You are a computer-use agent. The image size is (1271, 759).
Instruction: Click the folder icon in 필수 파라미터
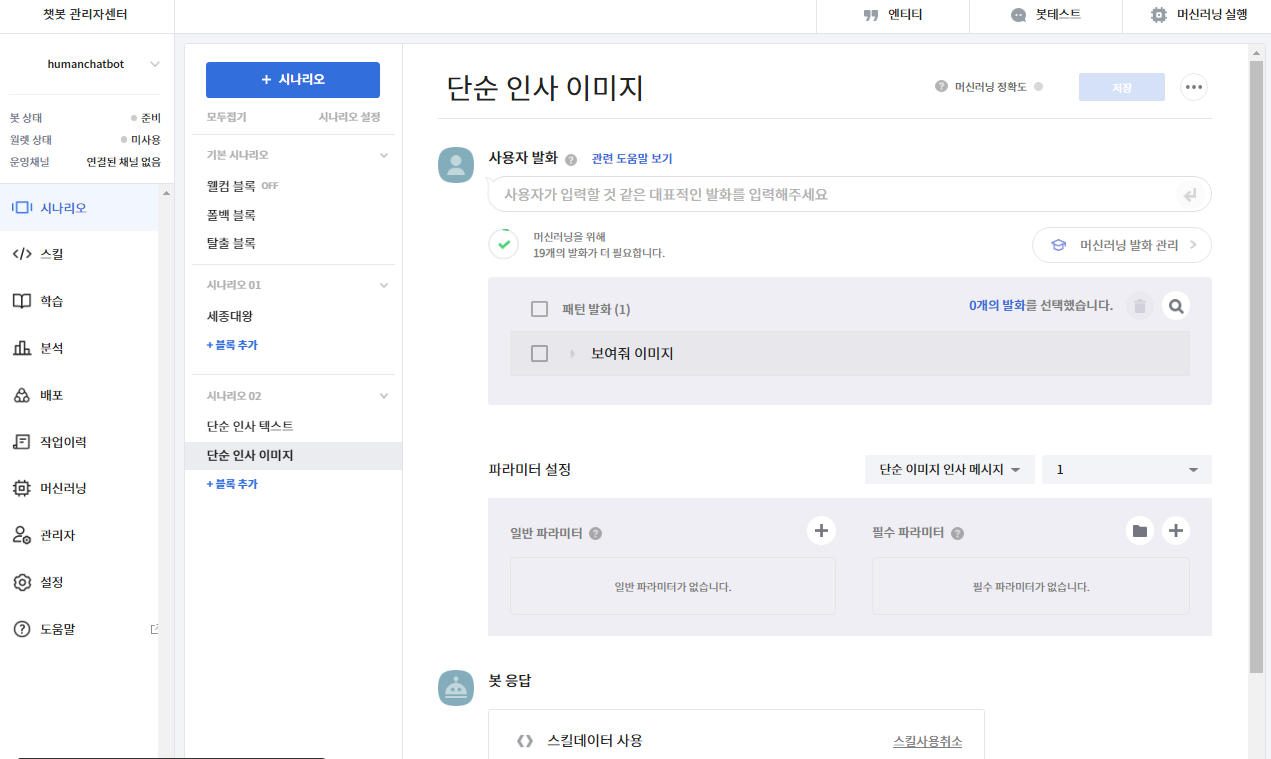(1140, 531)
